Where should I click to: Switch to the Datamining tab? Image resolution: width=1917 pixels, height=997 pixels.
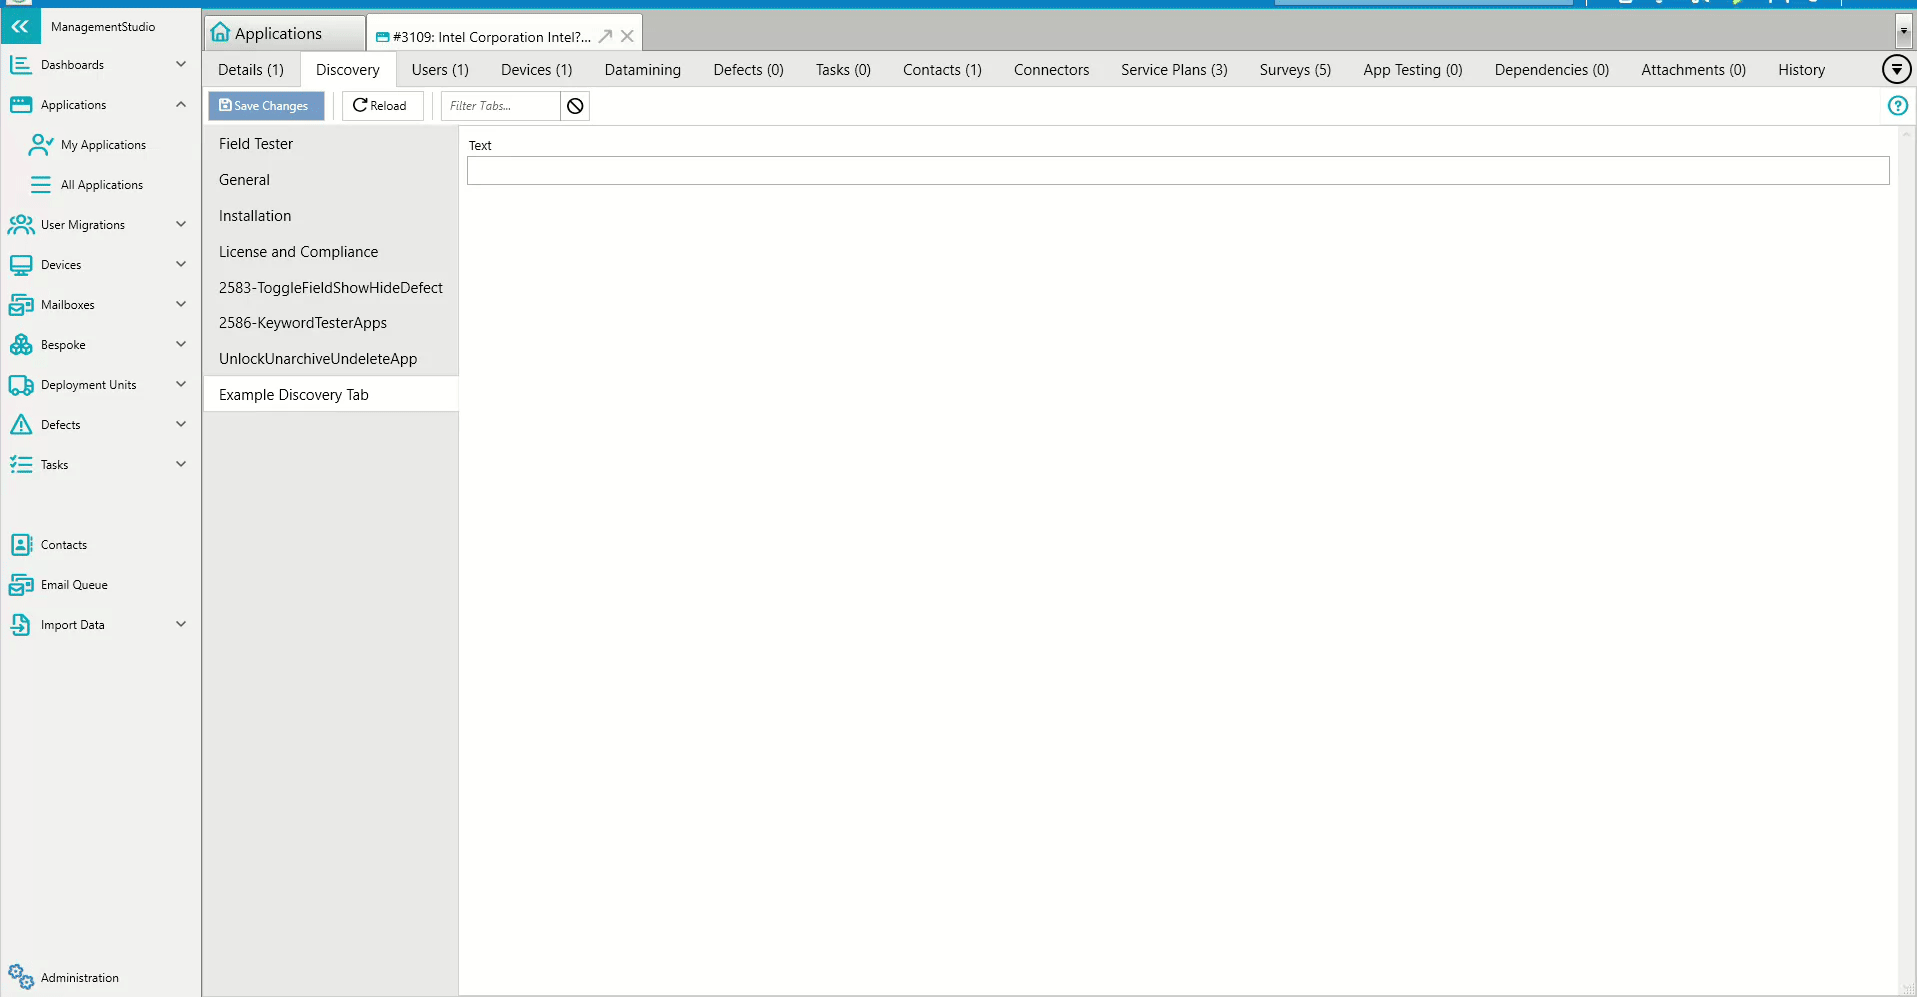[642, 70]
